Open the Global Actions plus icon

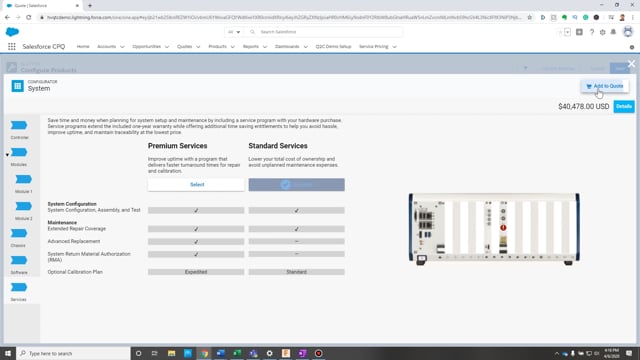(579, 32)
